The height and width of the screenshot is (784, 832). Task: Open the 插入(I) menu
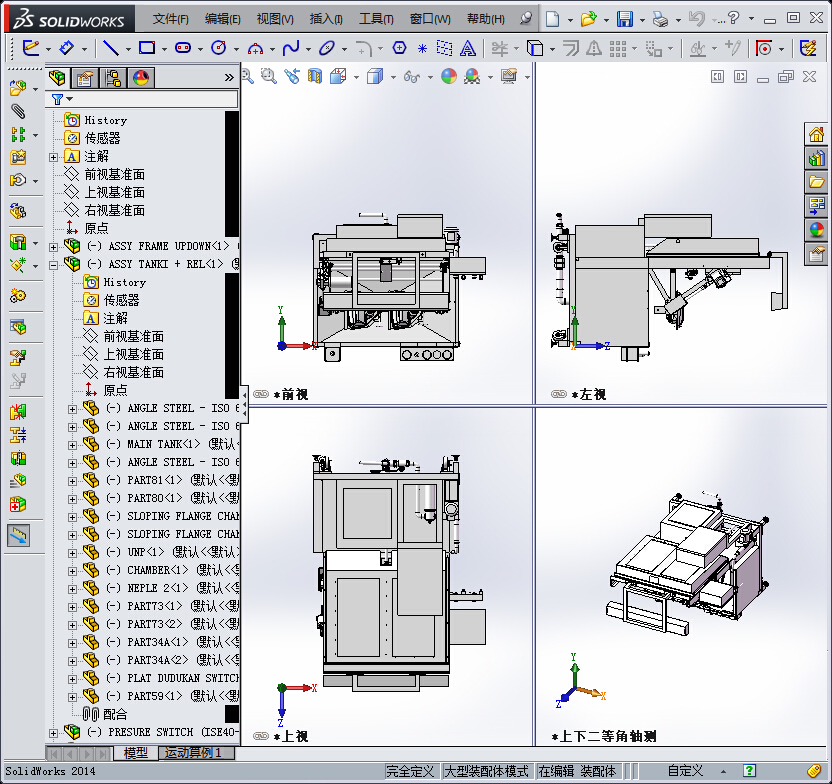coord(326,19)
